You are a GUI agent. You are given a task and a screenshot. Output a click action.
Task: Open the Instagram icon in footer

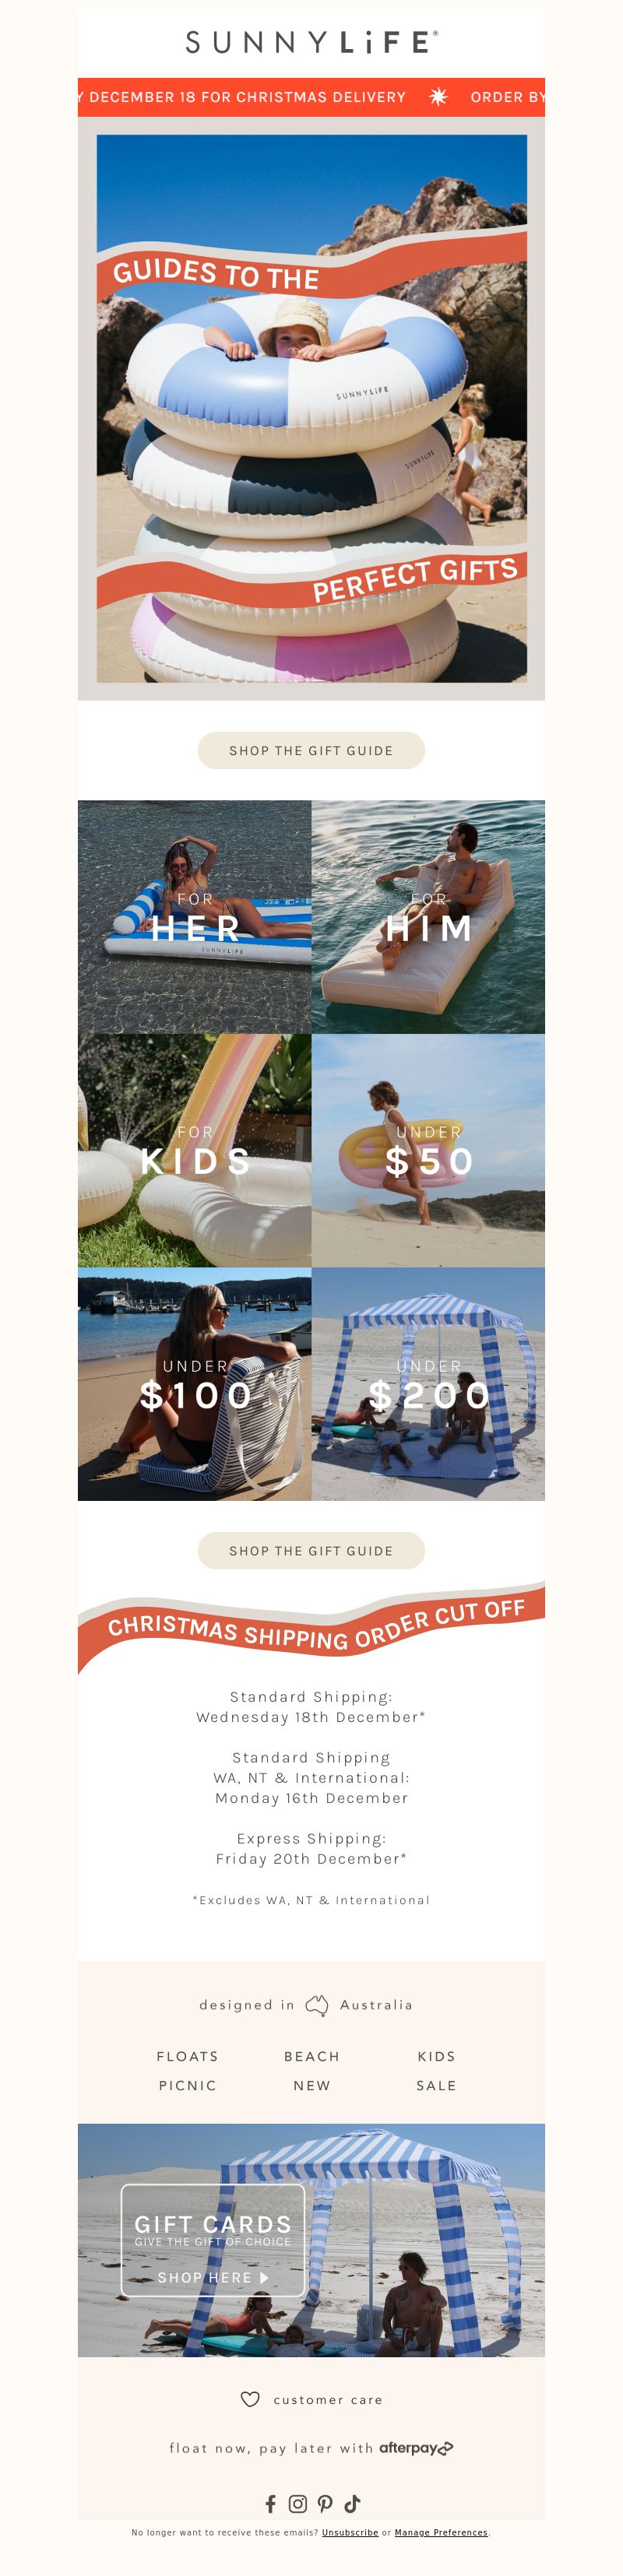298,2503
